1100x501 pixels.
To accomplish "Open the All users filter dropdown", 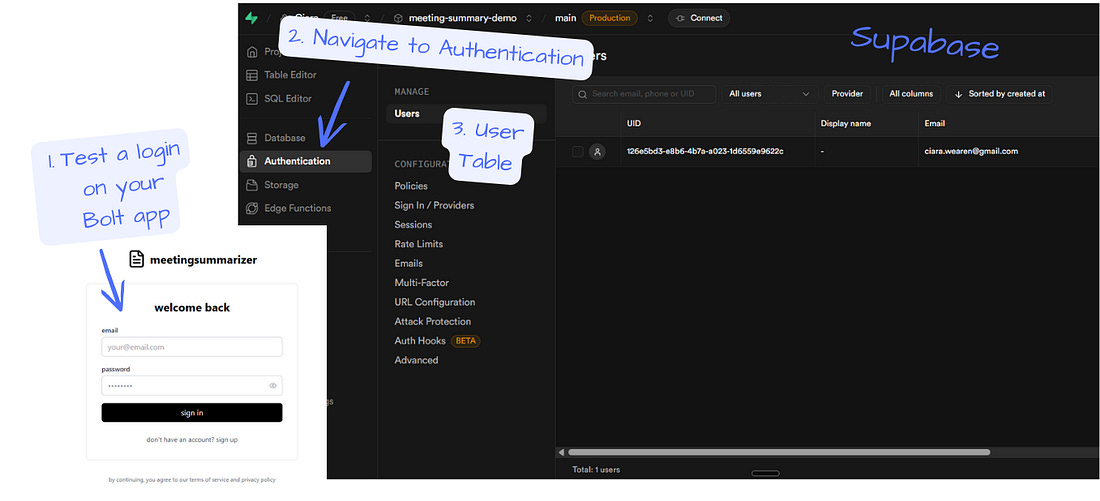I will pos(770,94).
